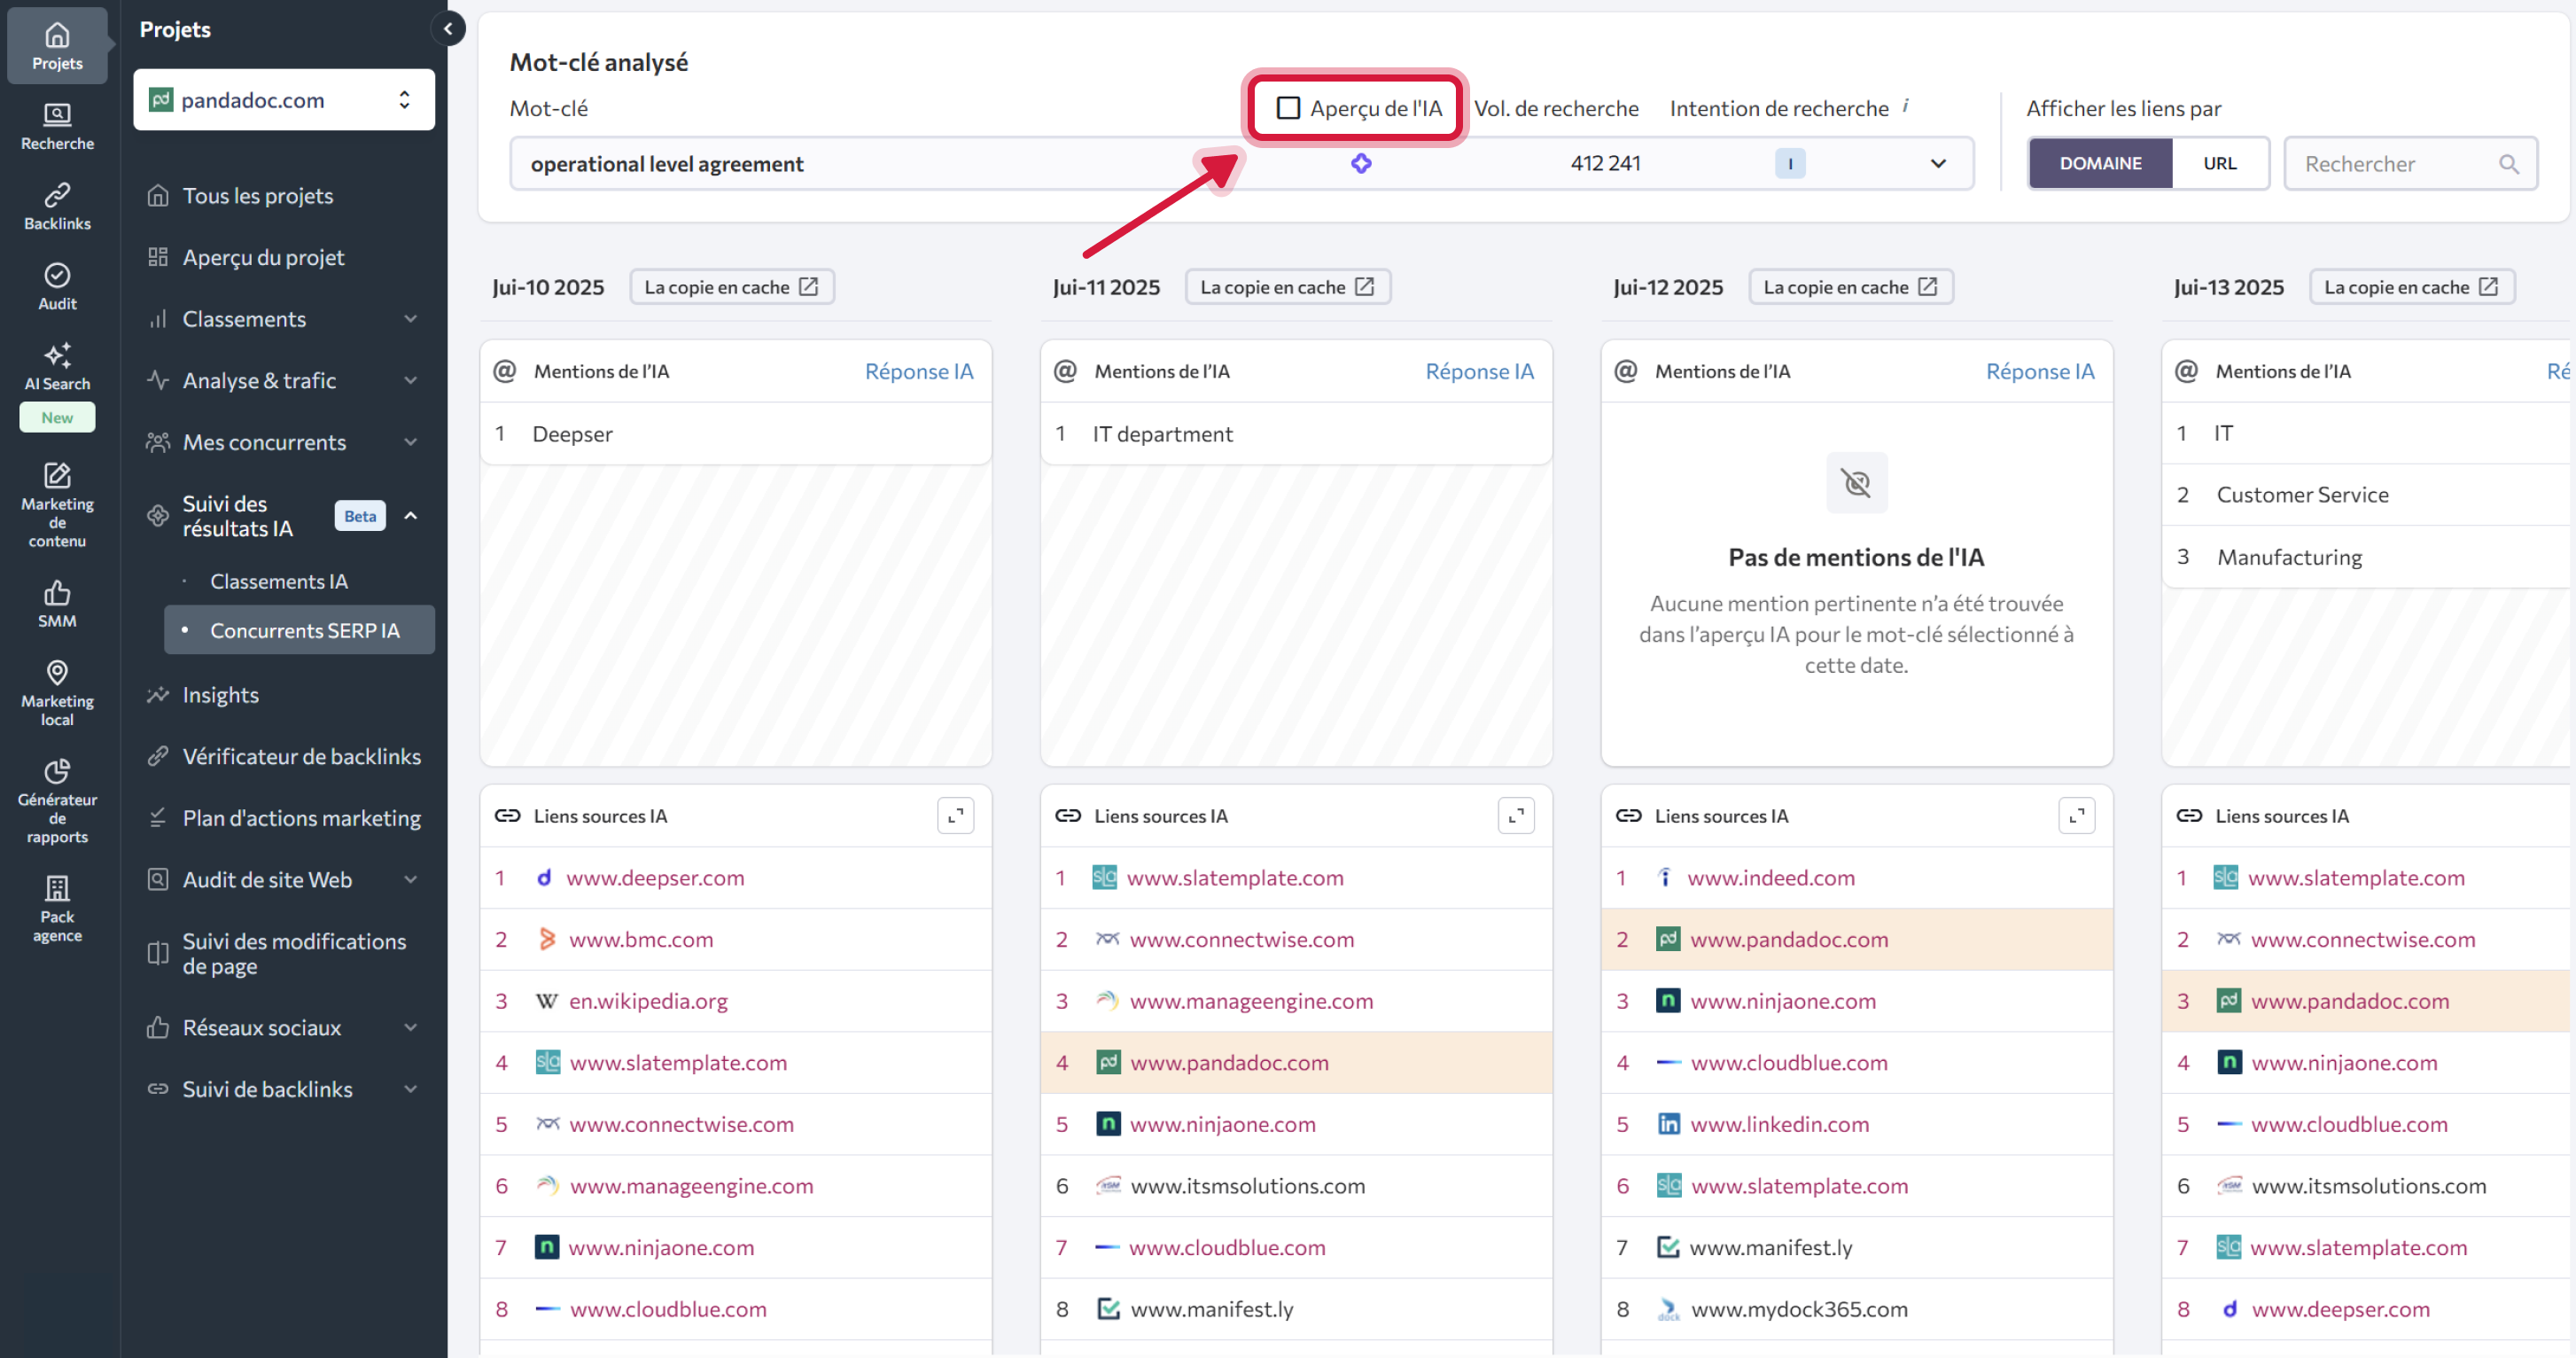The height and width of the screenshot is (1358, 2576).
Task: Click the New badge under AI Search
Action: pyautogui.click(x=57, y=418)
